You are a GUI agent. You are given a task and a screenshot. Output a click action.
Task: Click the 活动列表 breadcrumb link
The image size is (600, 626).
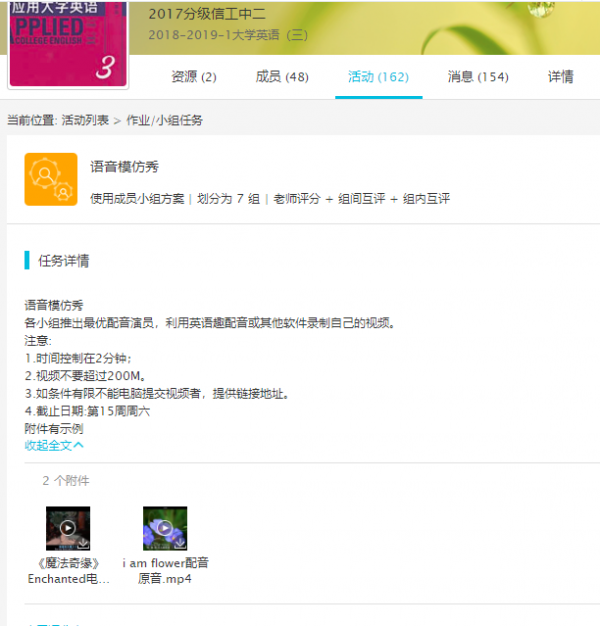tap(85, 120)
